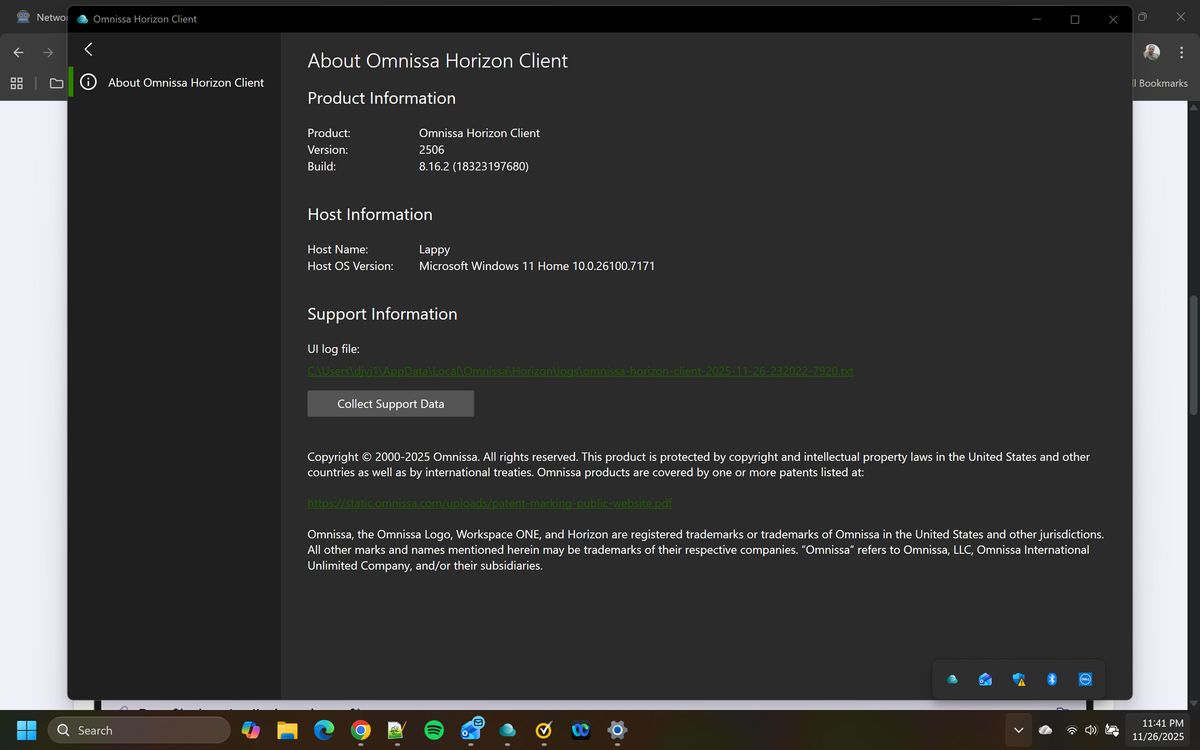
Task: Click the taskbar Search box
Action: coord(139,730)
